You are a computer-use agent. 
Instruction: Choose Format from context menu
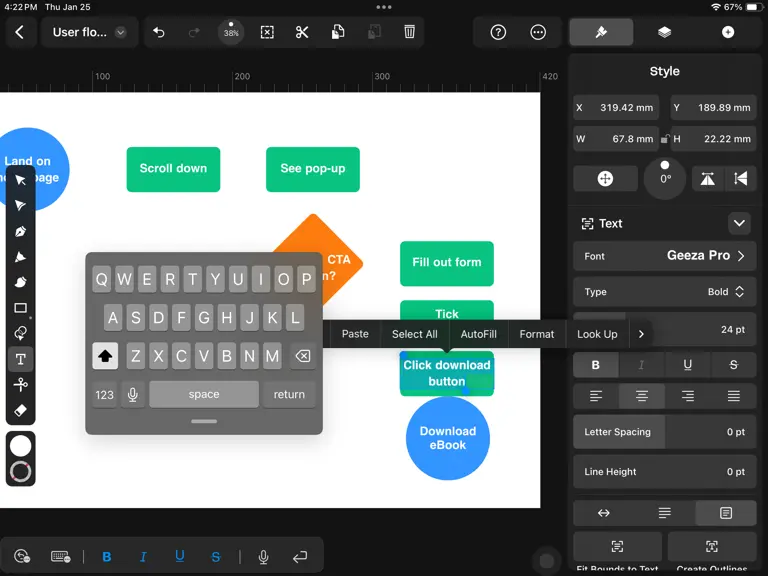click(537, 334)
